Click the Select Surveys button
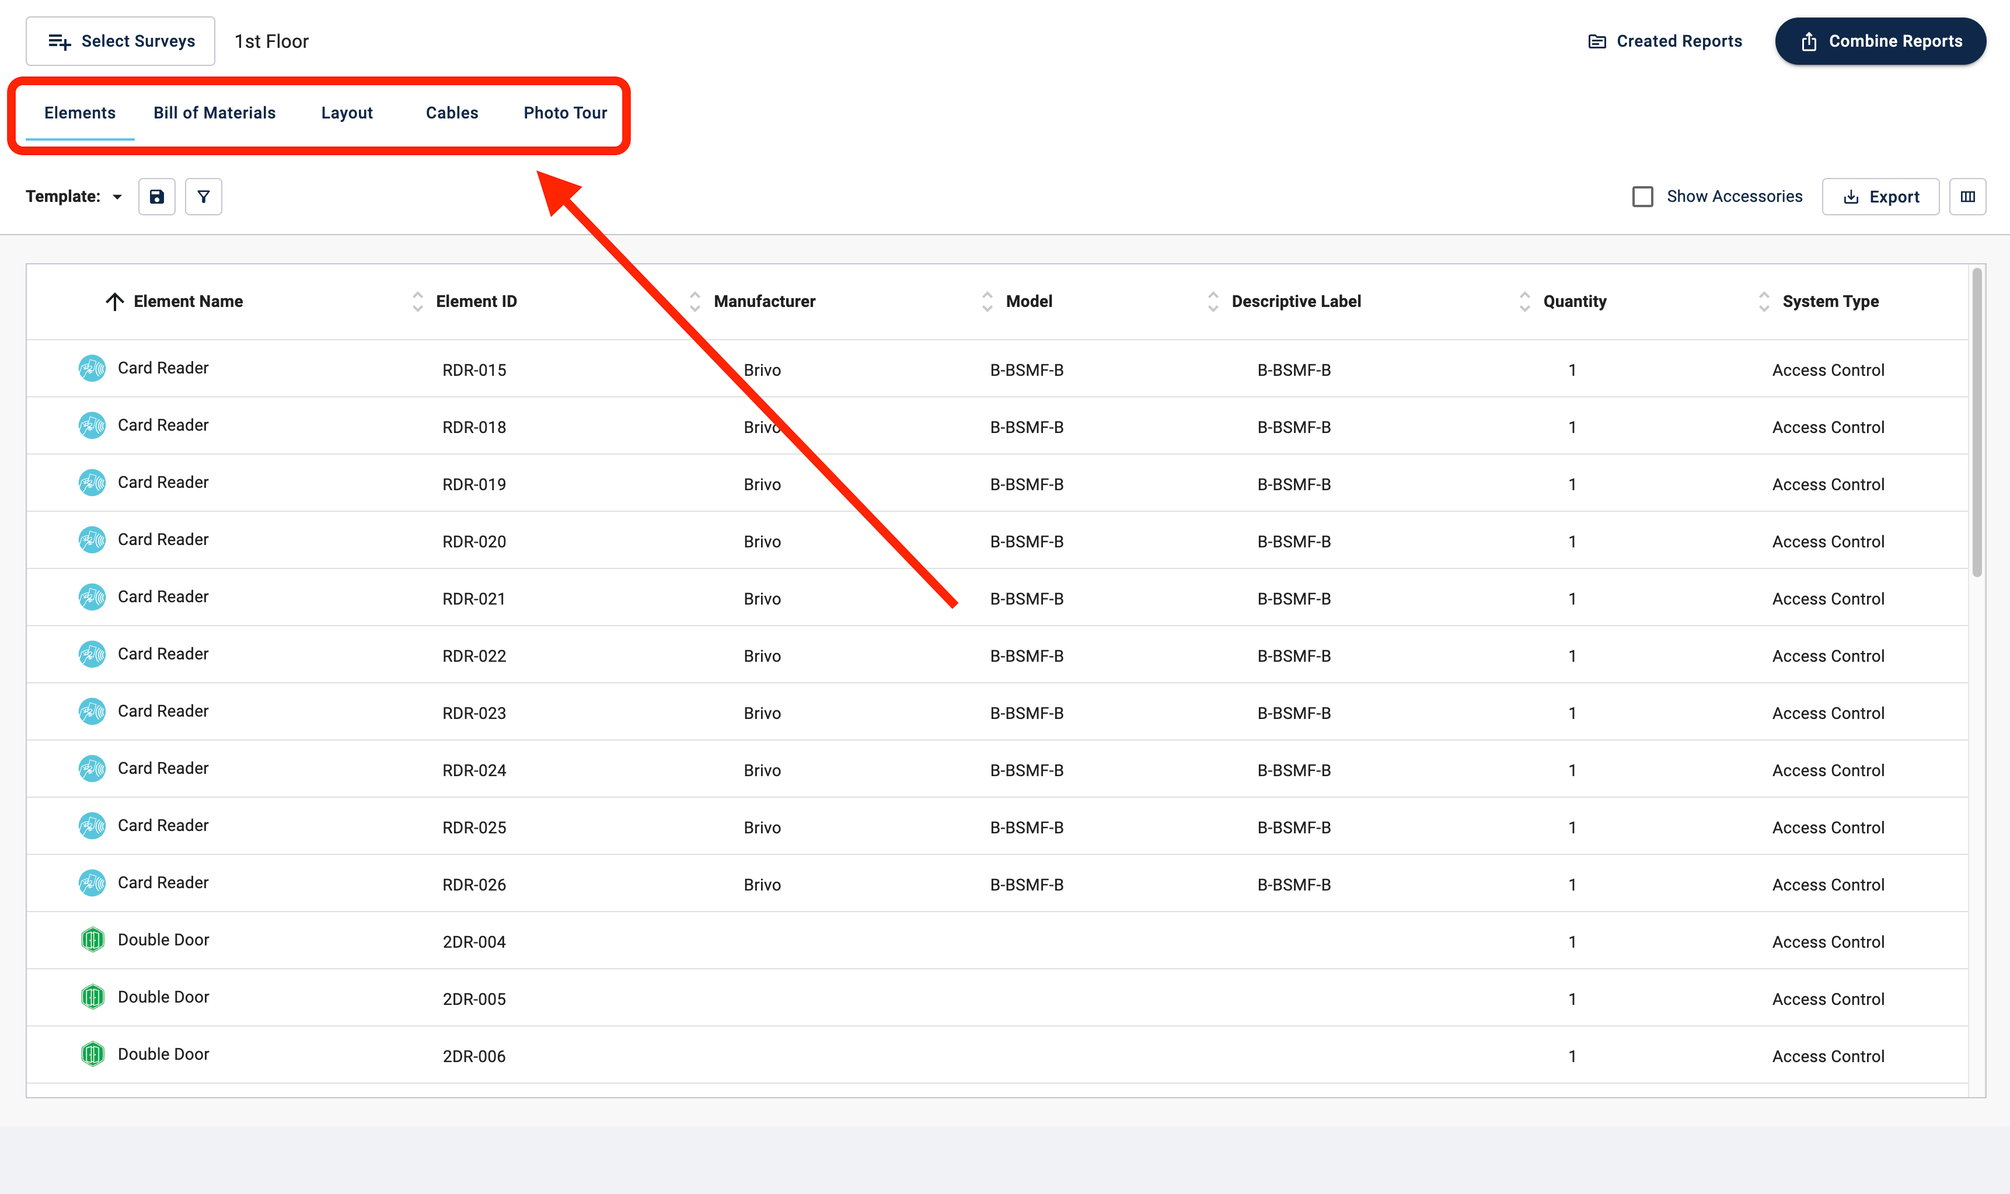 tap(121, 41)
